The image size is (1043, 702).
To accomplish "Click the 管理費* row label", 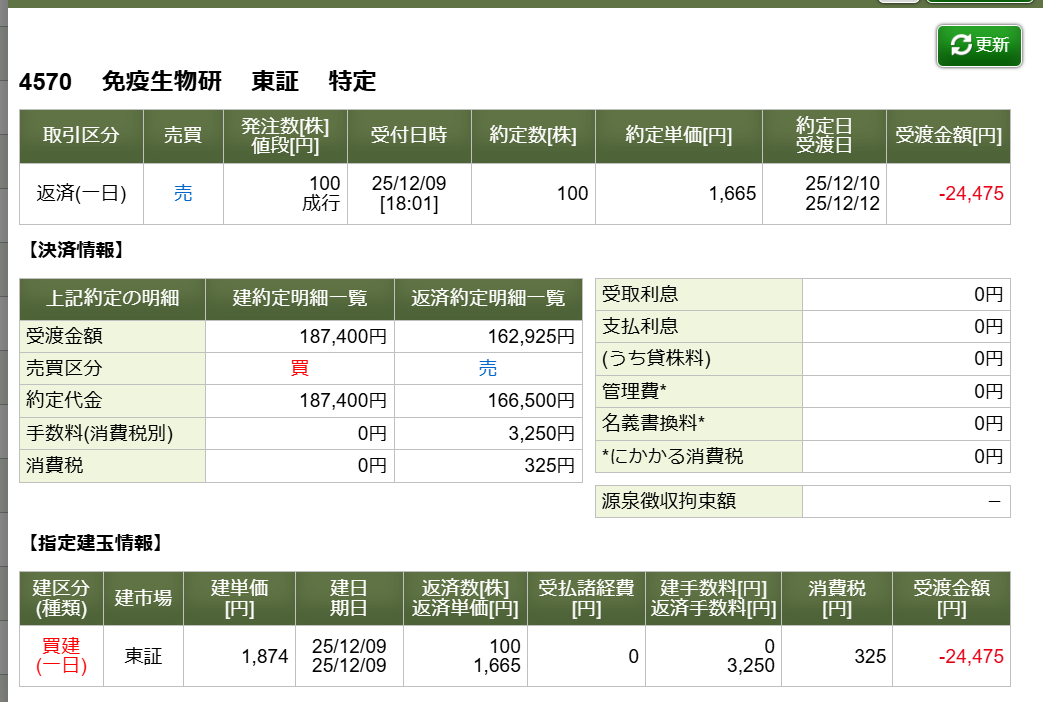I will 635,391.
